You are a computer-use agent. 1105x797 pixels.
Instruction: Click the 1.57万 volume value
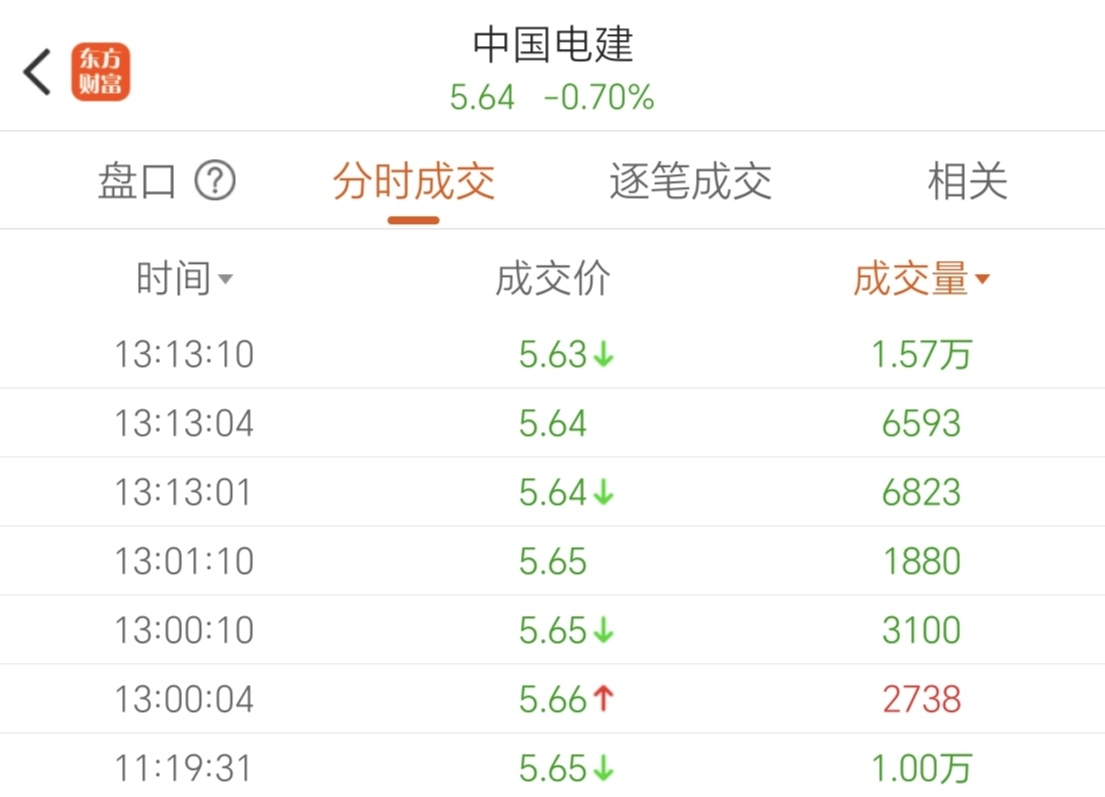922,354
